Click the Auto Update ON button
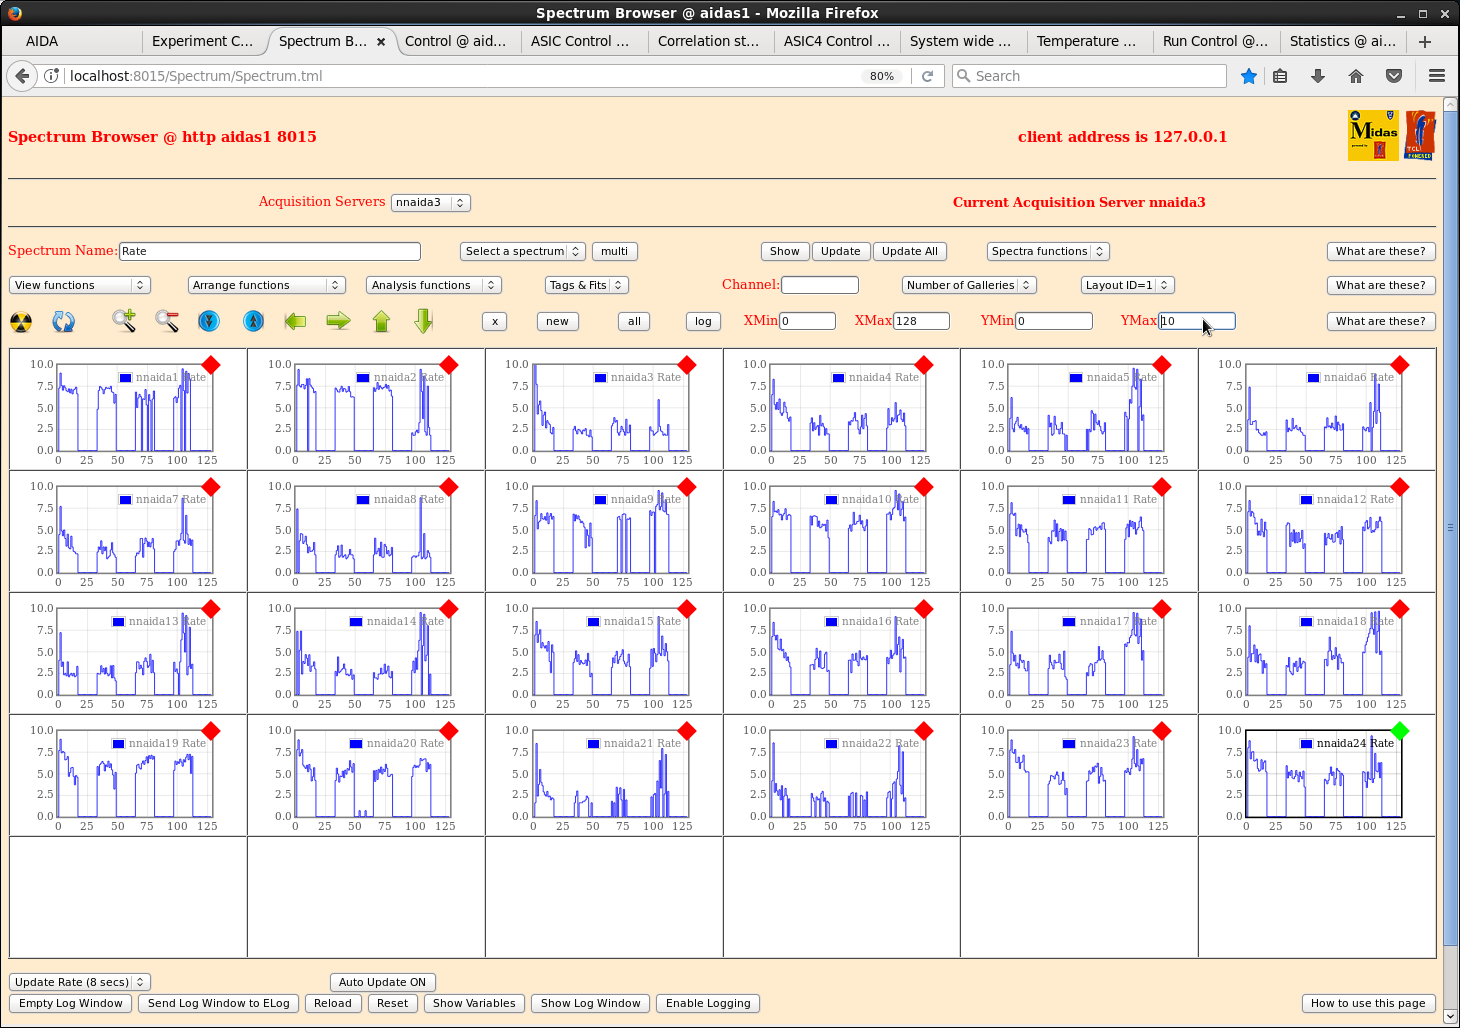Image resolution: width=1460 pixels, height=1028 pixels. [382, 982]
